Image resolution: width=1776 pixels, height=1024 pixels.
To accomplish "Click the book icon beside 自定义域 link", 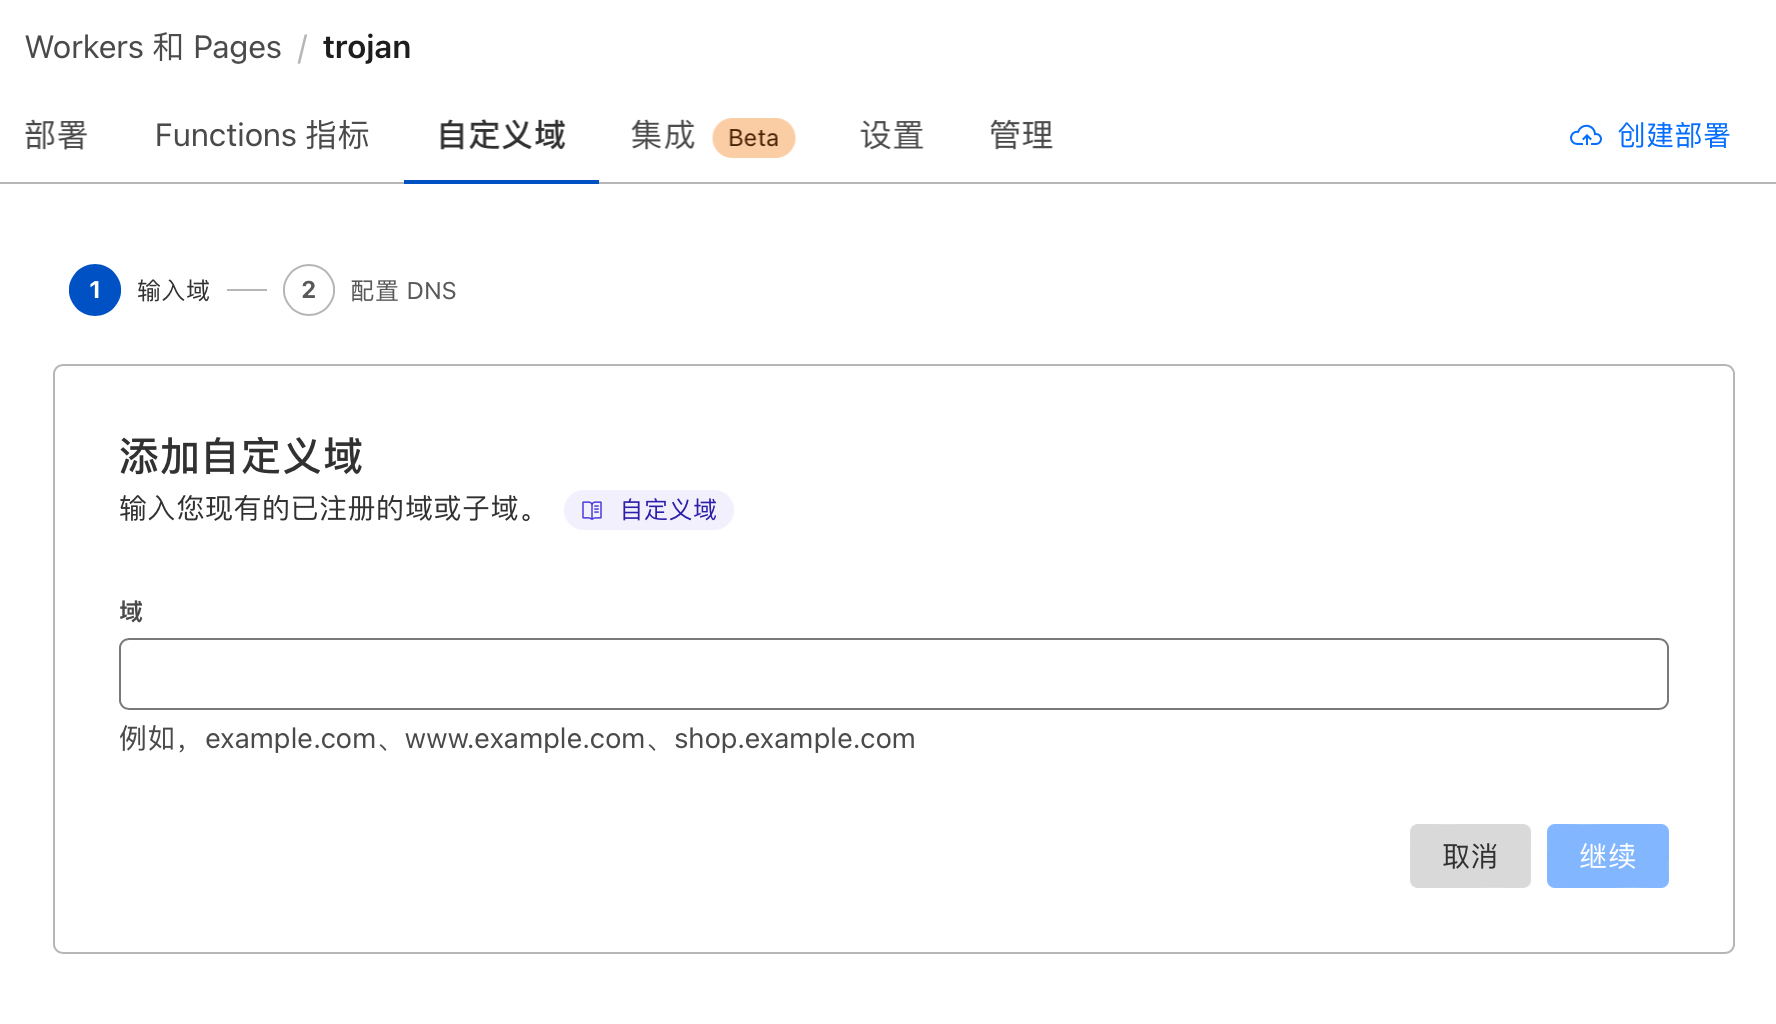I will (x=592, y=510).
